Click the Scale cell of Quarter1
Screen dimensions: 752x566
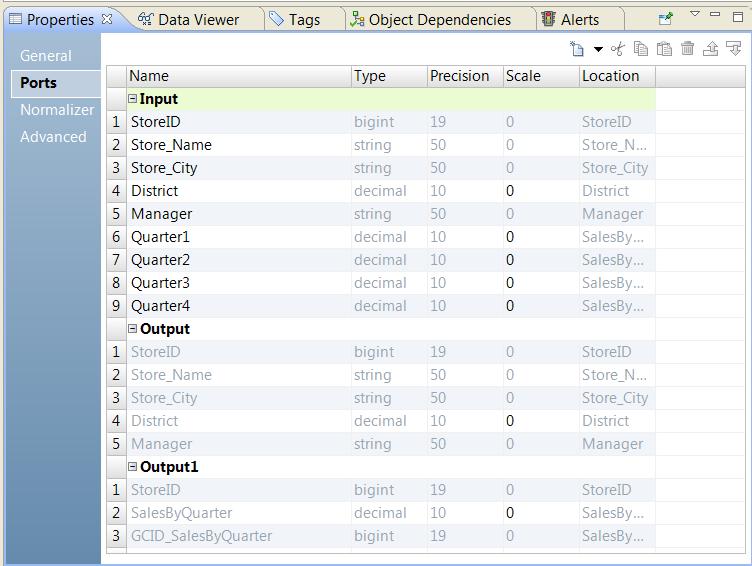(x=541, y=237)
